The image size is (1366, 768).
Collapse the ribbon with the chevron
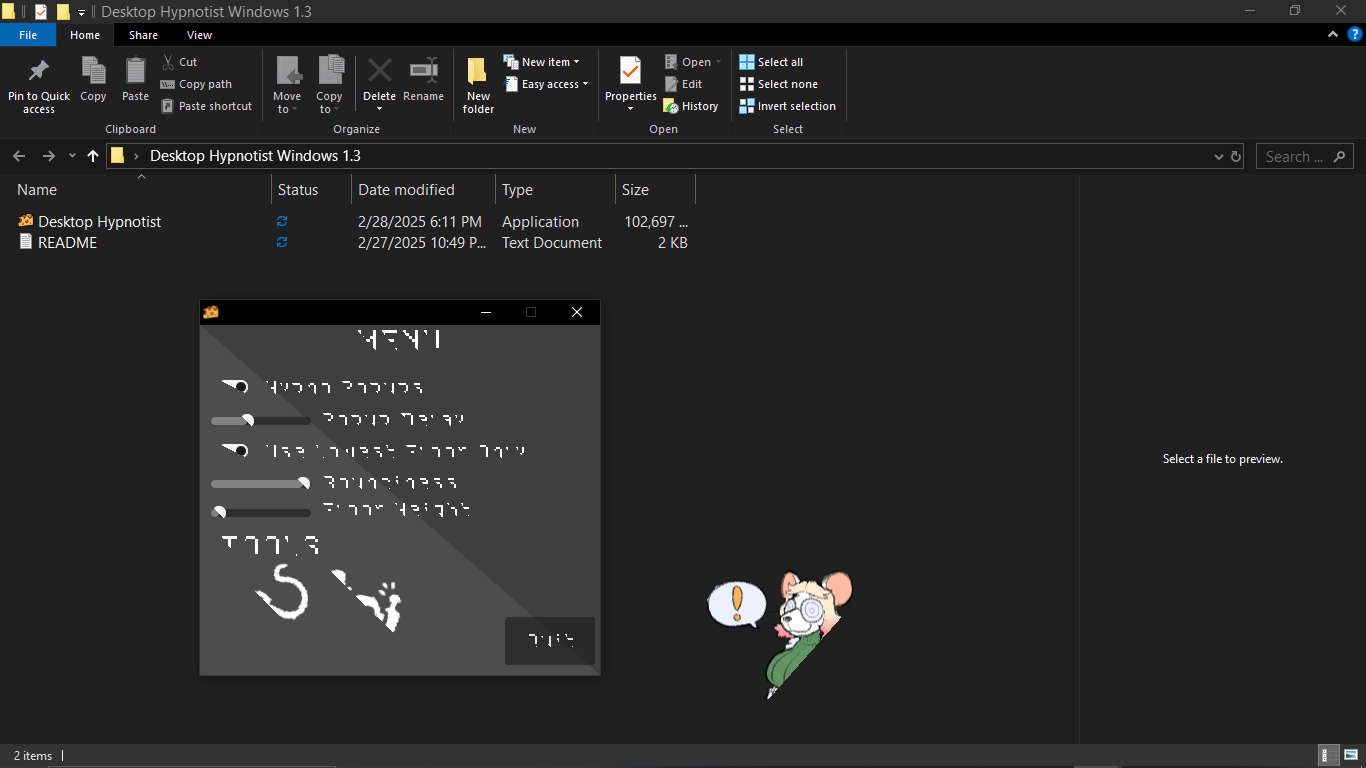1332,35
